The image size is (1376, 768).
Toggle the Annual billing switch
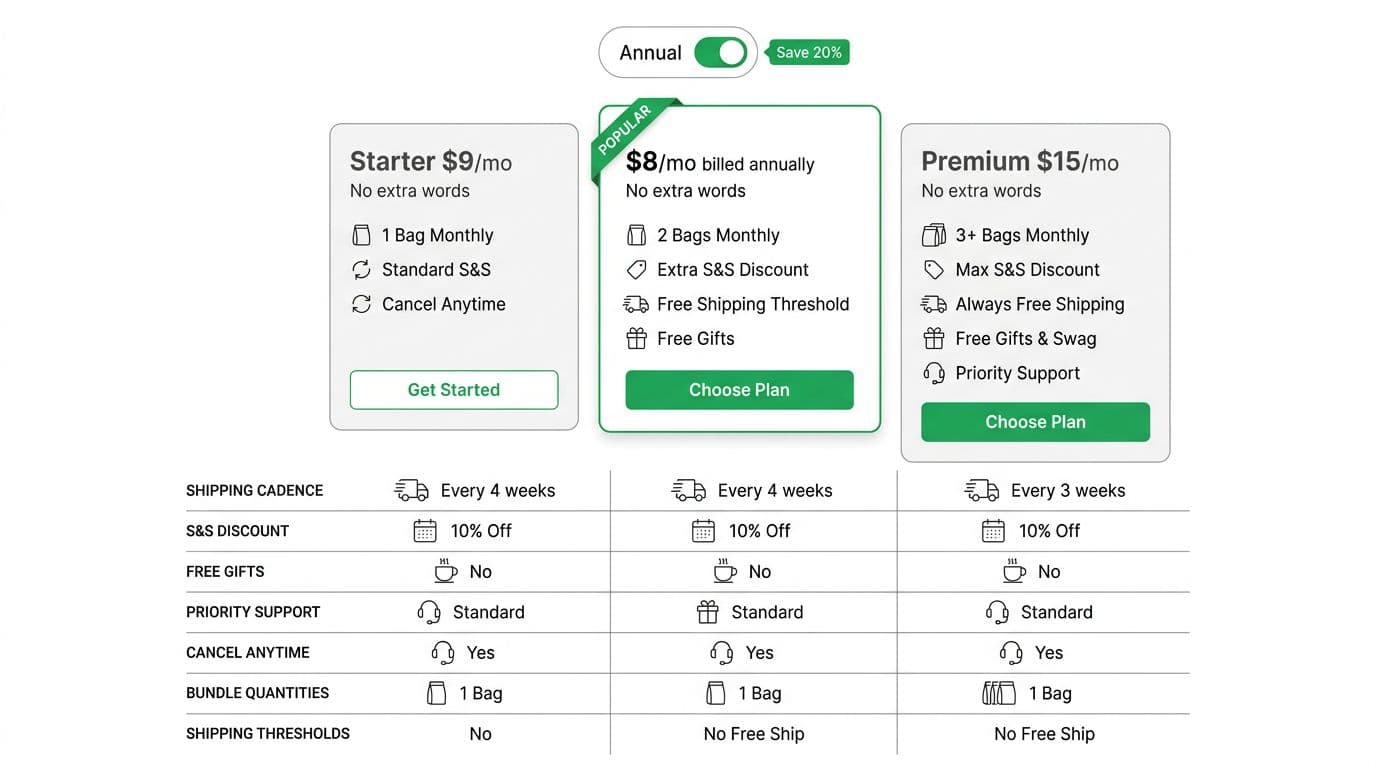click(721, 51)
